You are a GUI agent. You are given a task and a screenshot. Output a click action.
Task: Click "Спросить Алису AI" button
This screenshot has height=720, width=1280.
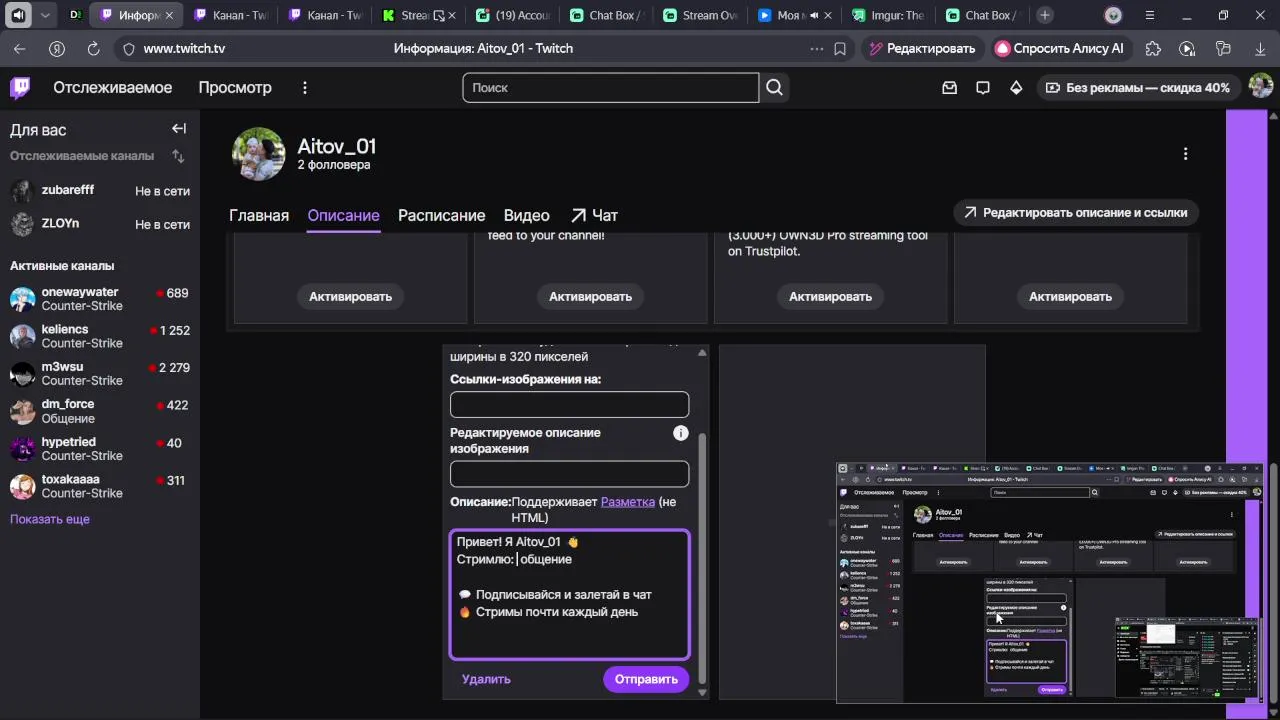click(x=1060, y=48)
